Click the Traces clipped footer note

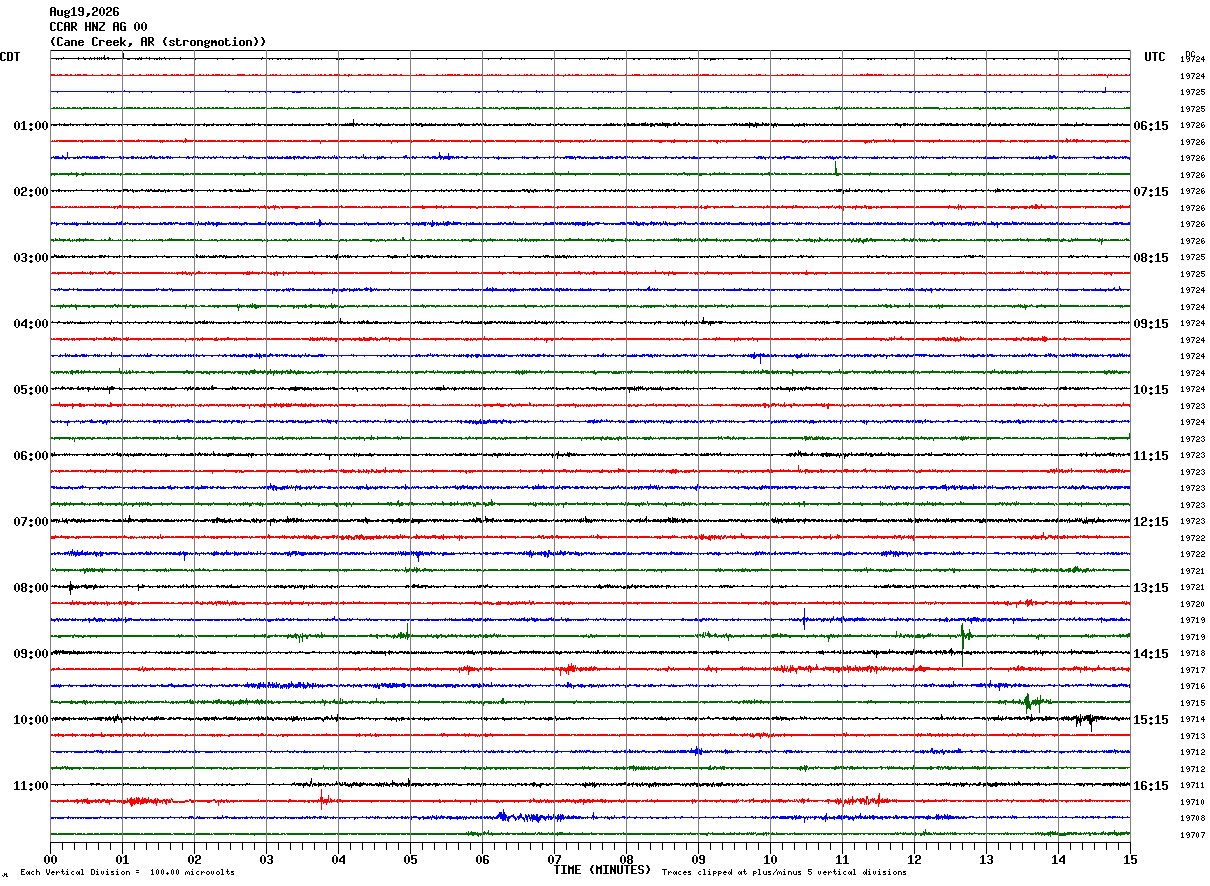pos(784,872)
